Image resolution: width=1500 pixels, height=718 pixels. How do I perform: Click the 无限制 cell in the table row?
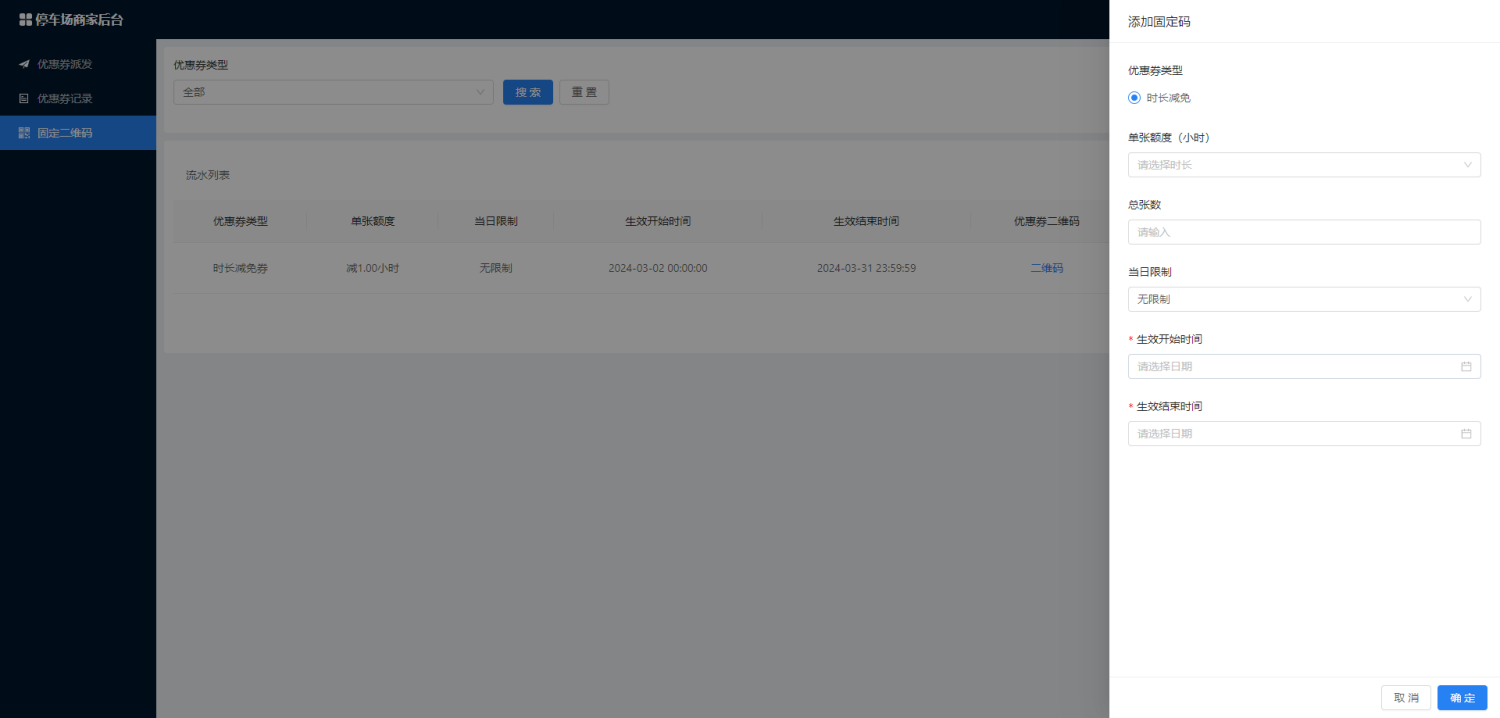tap(496, 268)
